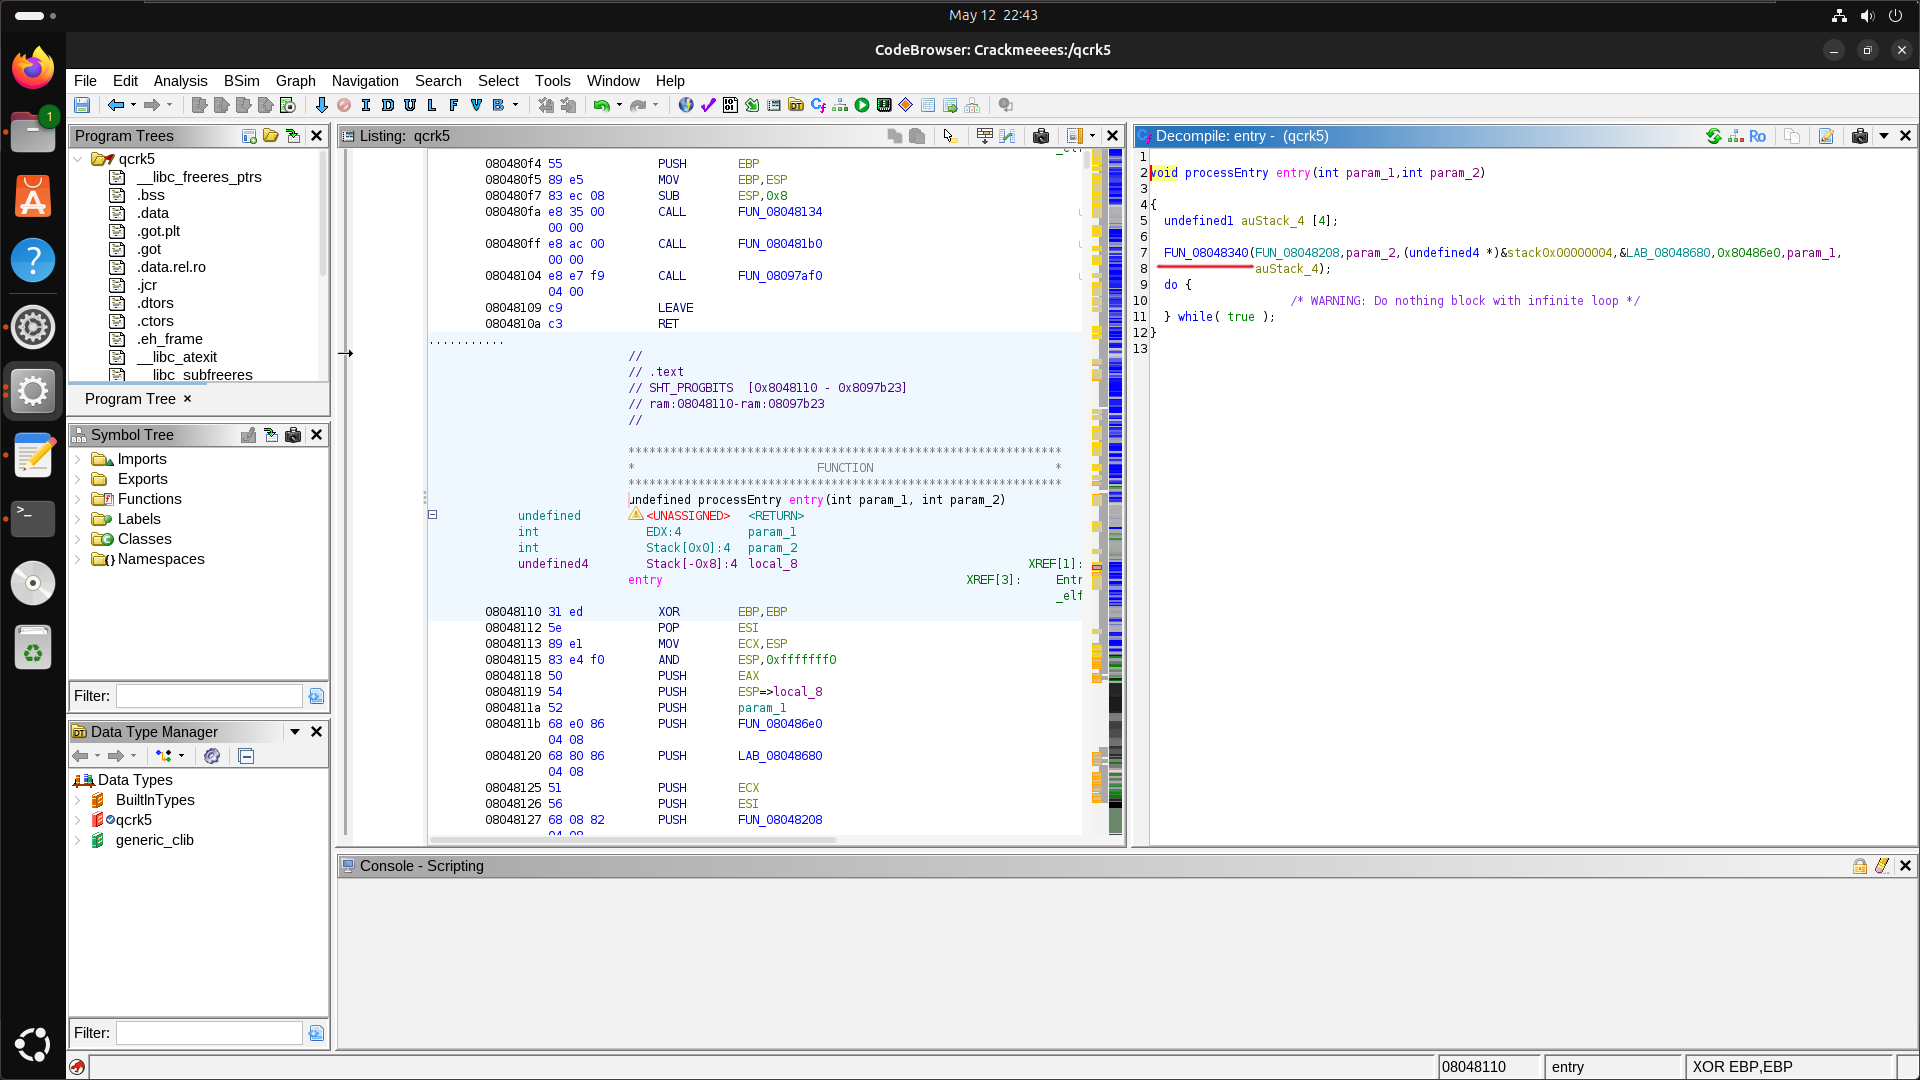Click the blue down arrow navigation icon
Screen dimensions: 1920x1080
pos(321,105)
